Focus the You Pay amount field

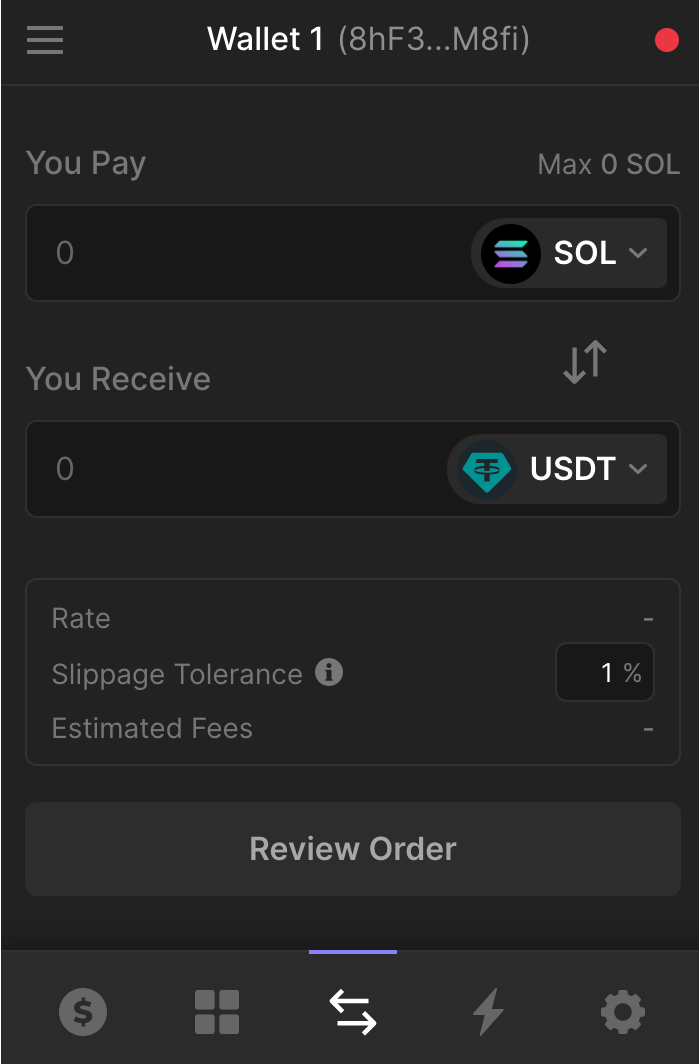pyautogui.click(x=240, y=253)
